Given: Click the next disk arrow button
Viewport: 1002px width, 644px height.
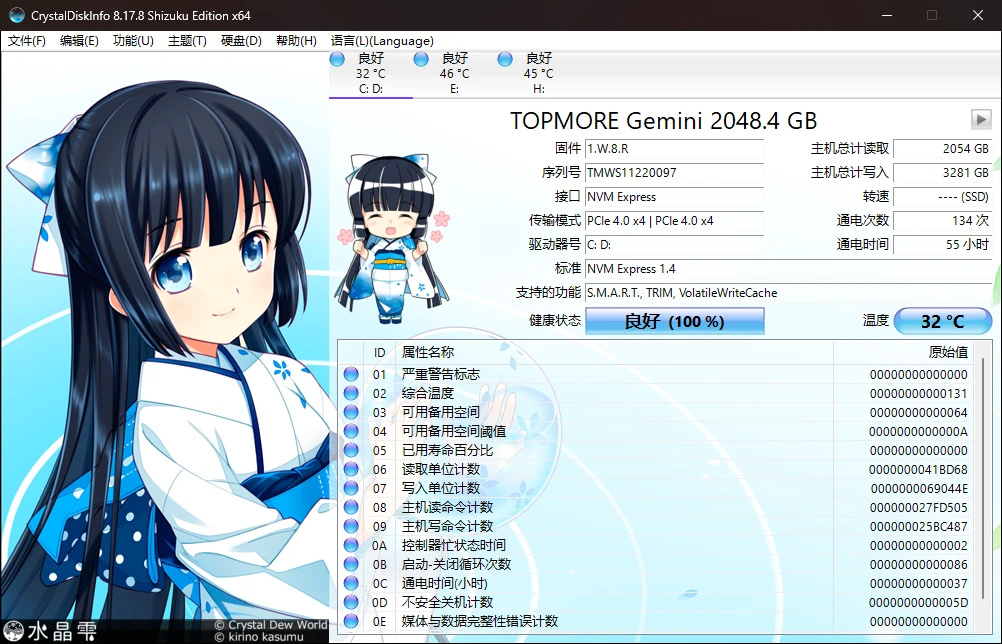Looking at the screenshot, I should point(980,119).
